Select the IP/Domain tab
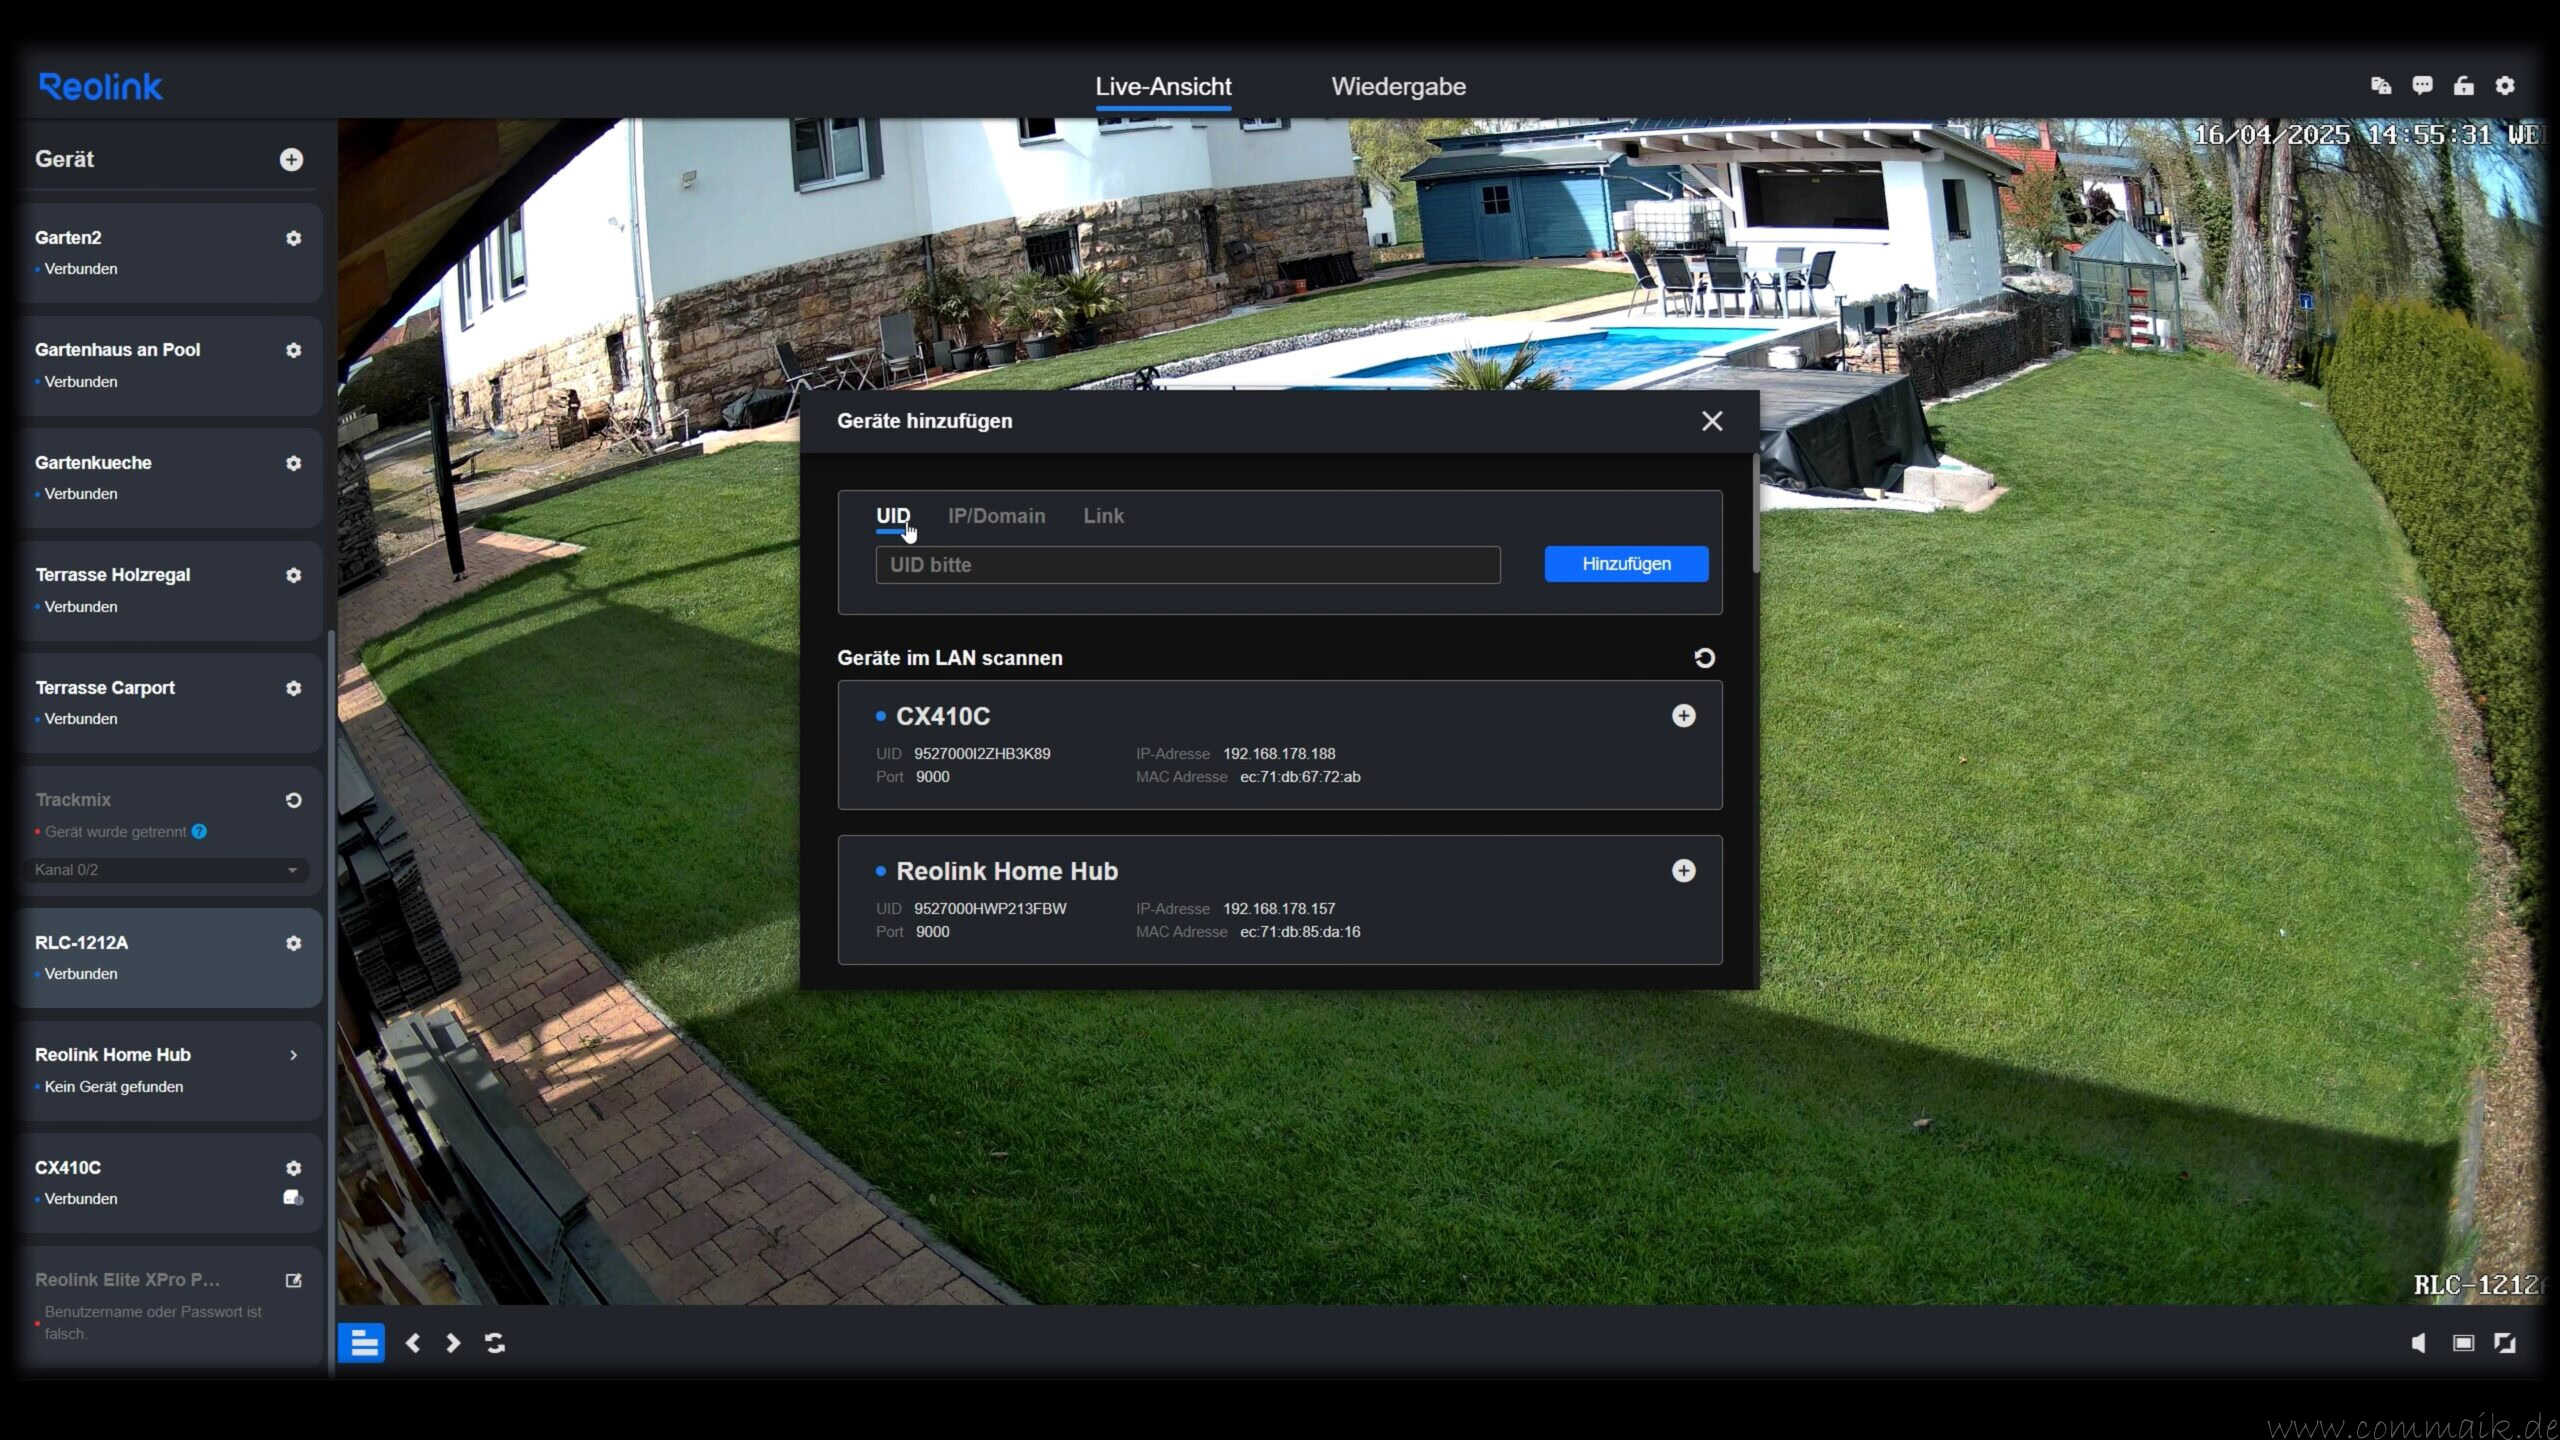 coord(997,516)
